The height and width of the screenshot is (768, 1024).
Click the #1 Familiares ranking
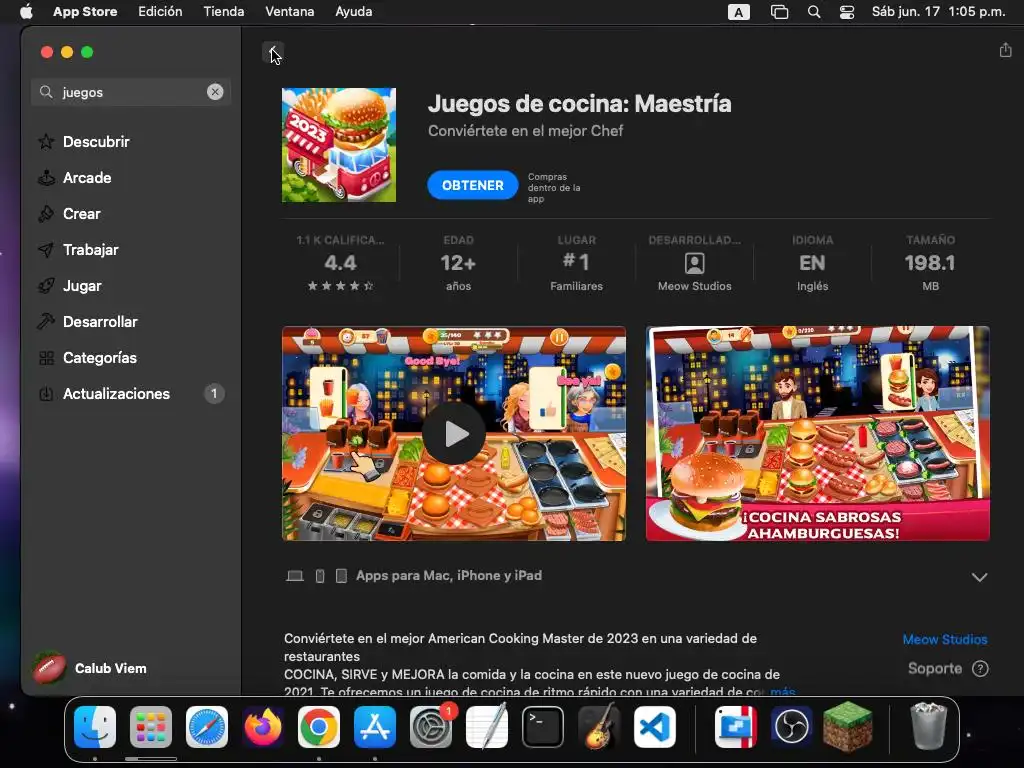pos(576,263)
